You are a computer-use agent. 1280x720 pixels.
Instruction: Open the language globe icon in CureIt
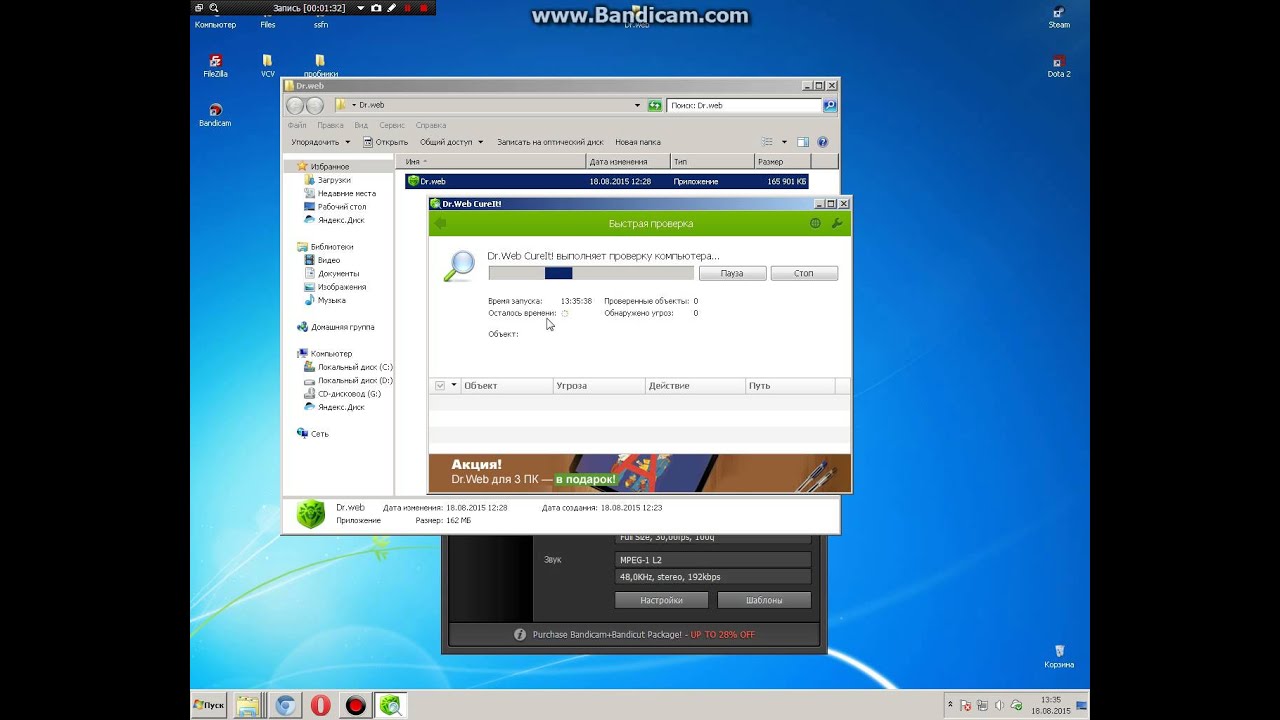tap(815, 223)
